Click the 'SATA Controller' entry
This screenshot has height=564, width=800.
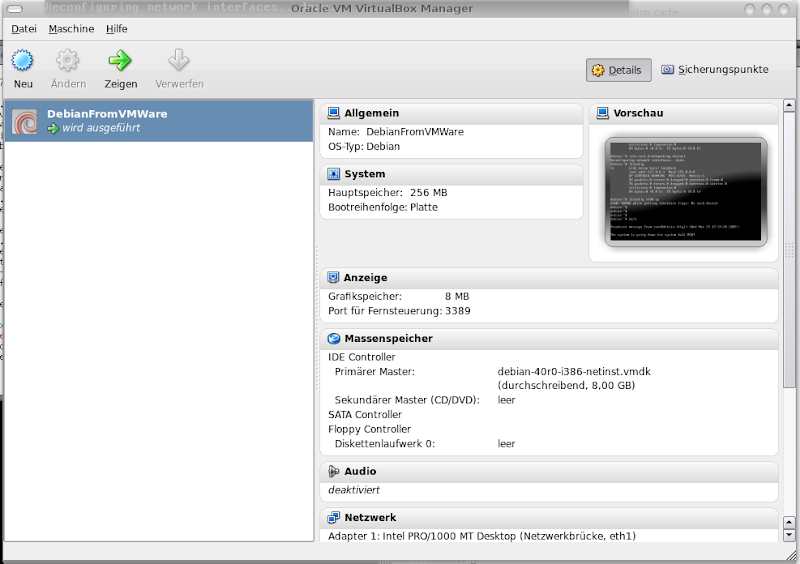pos(365,414)
